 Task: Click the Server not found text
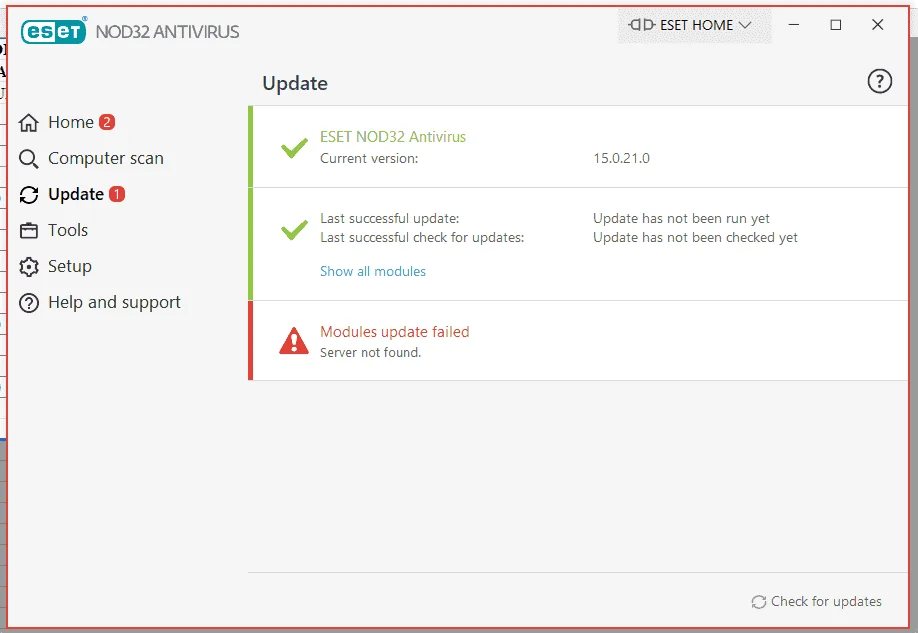pyautogui.click(x=370, y=353)
